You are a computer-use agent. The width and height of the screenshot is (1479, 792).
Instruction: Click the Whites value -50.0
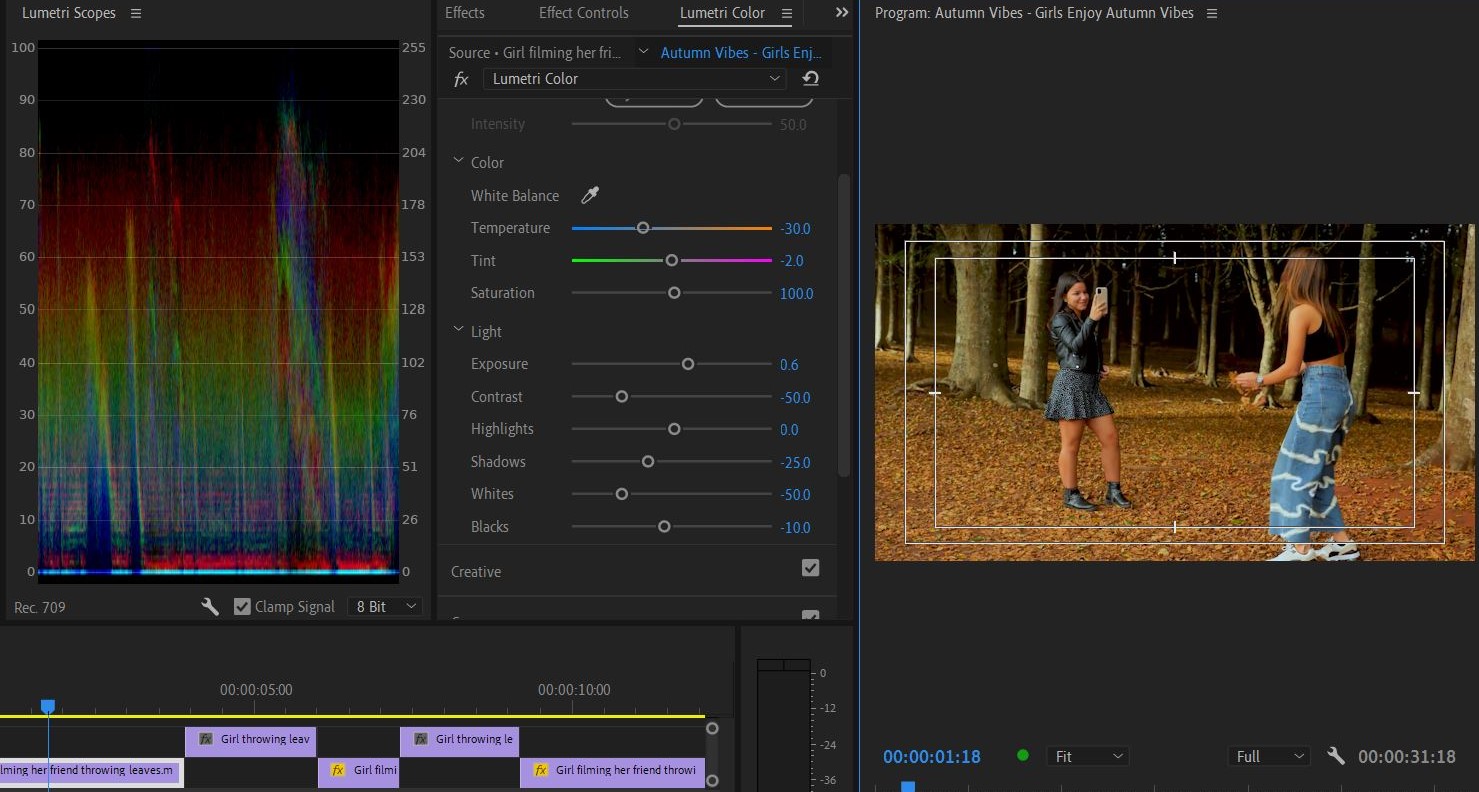(795, 495)
